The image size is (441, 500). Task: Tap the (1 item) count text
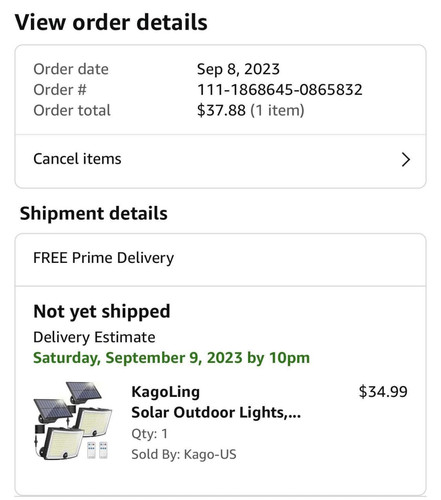click(277, 110)
